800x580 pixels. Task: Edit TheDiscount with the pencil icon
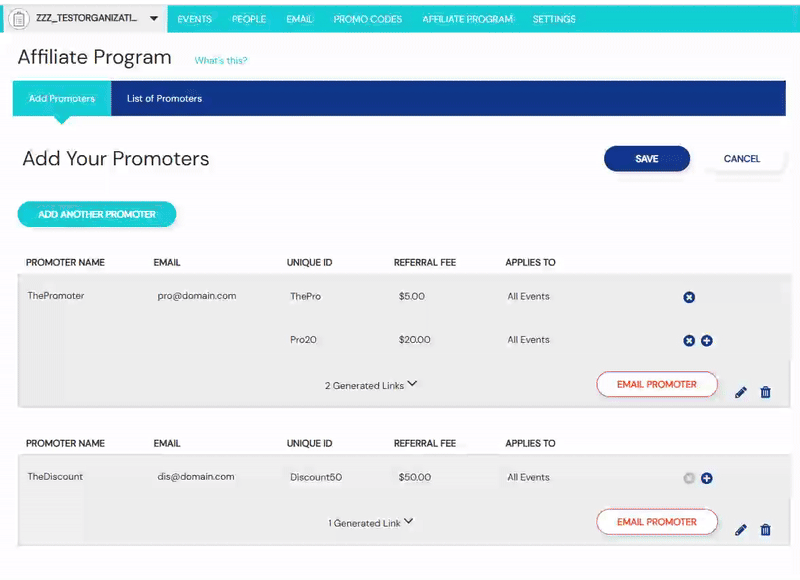click(741, 530)
